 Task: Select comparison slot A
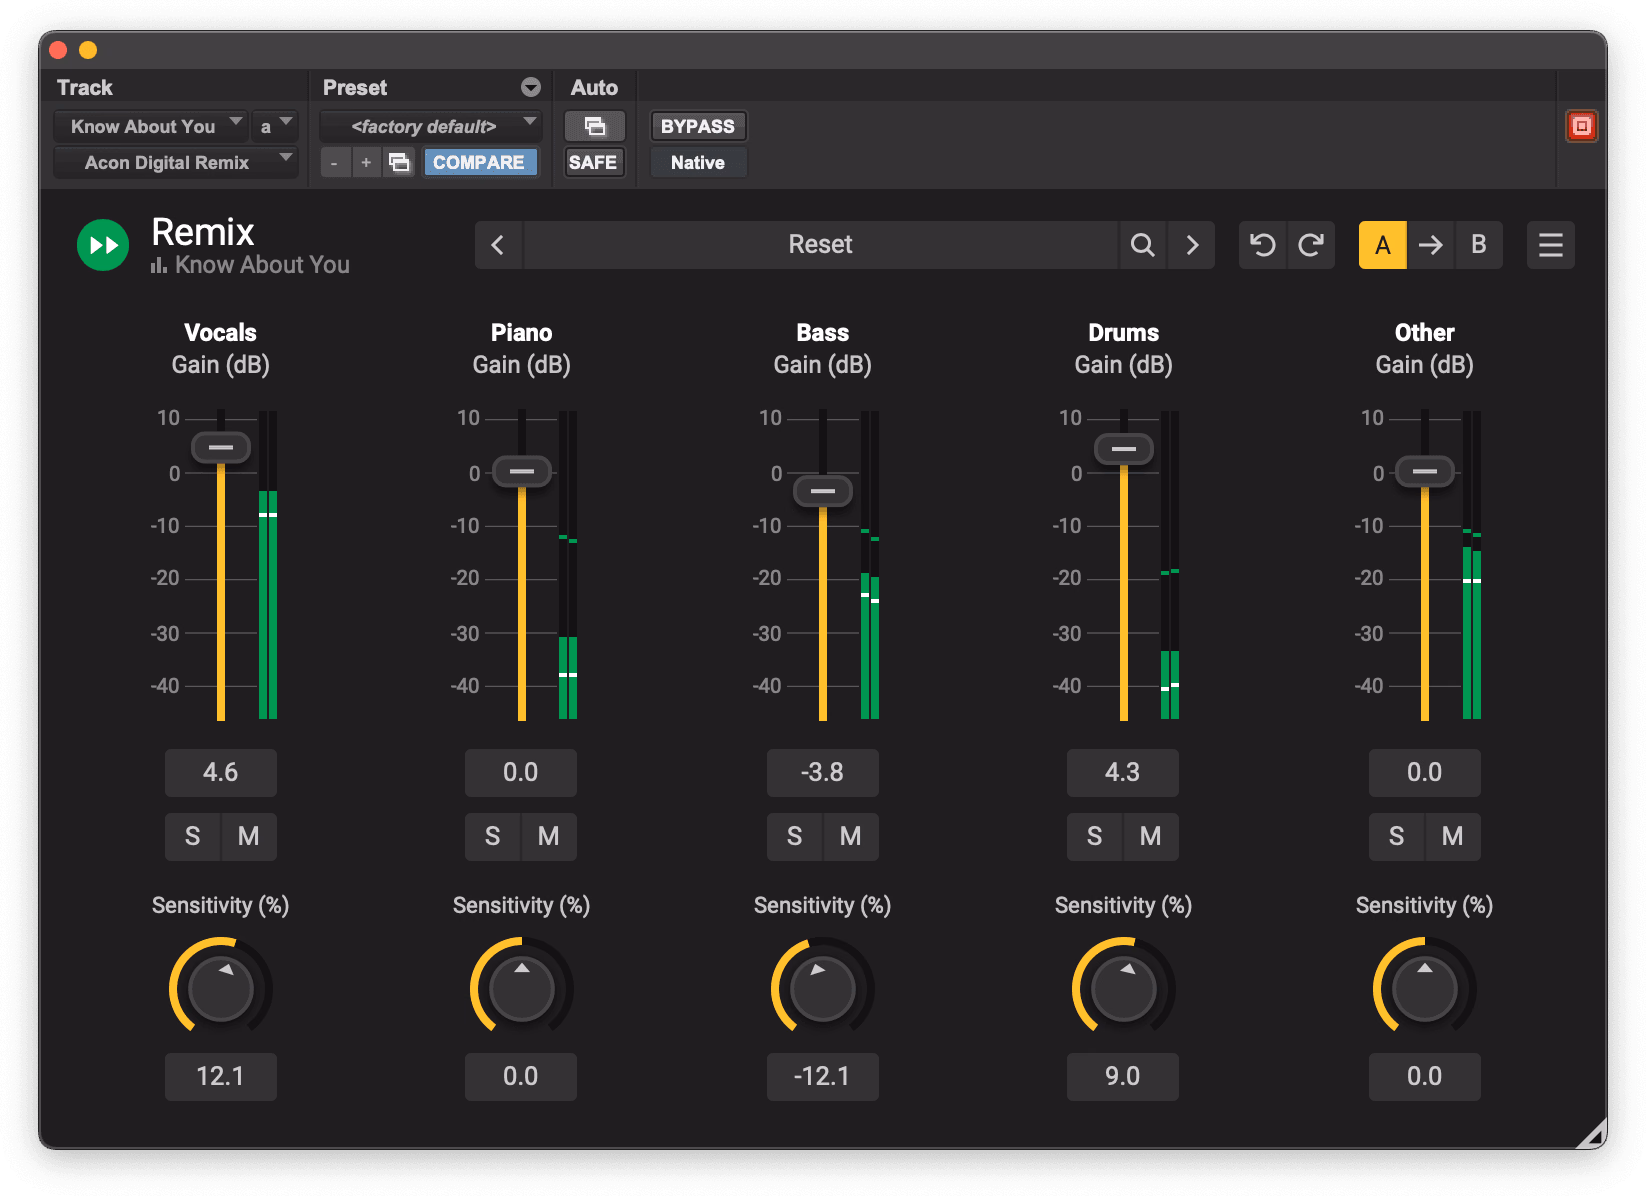pyautogui.click(x=1383, y=245)
